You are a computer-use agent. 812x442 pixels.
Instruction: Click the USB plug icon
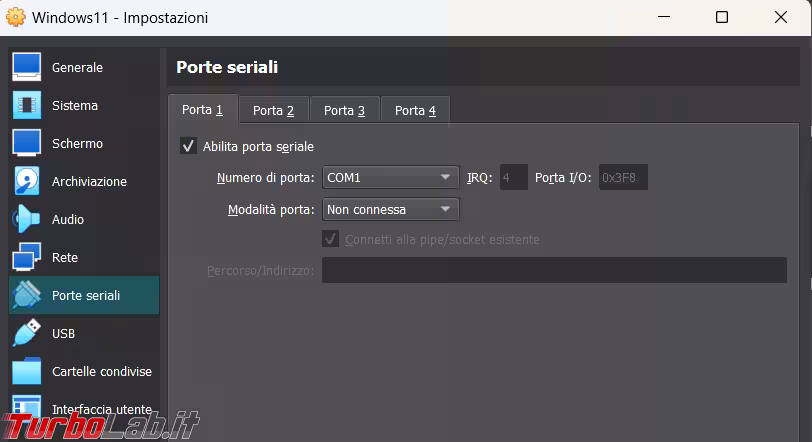tap(27, 333)
